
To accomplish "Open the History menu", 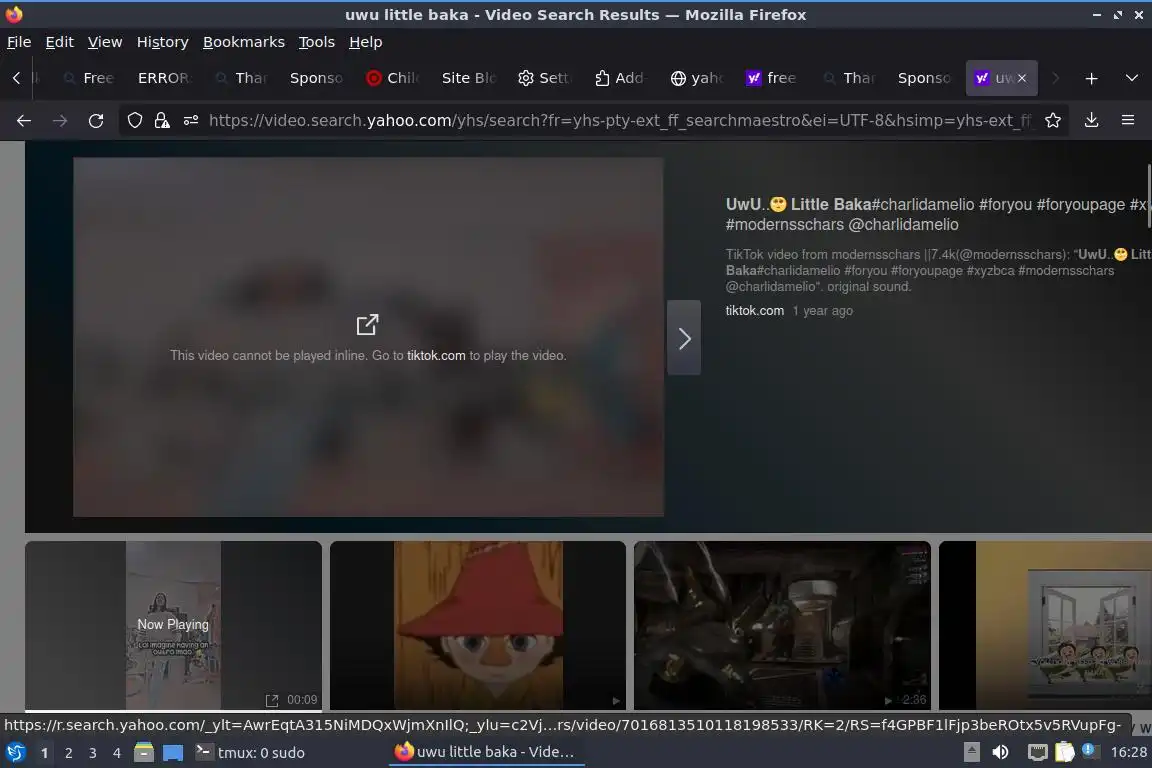I will tap(162, 42).
